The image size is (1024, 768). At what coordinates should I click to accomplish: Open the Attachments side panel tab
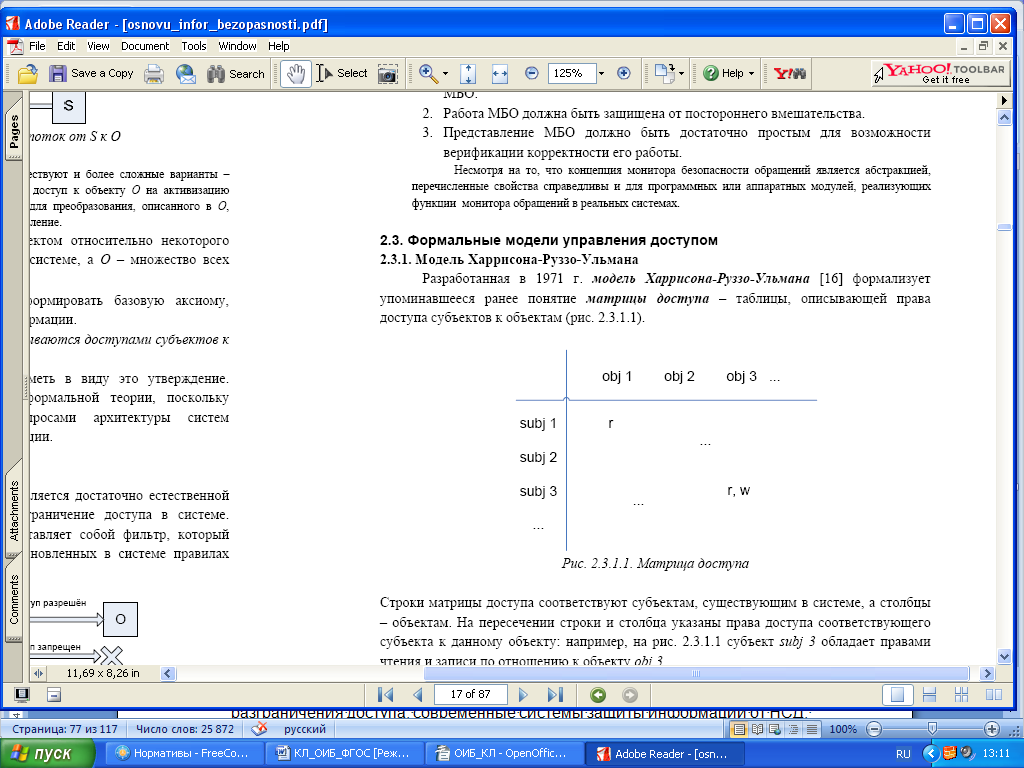click(x=14, y=511)
